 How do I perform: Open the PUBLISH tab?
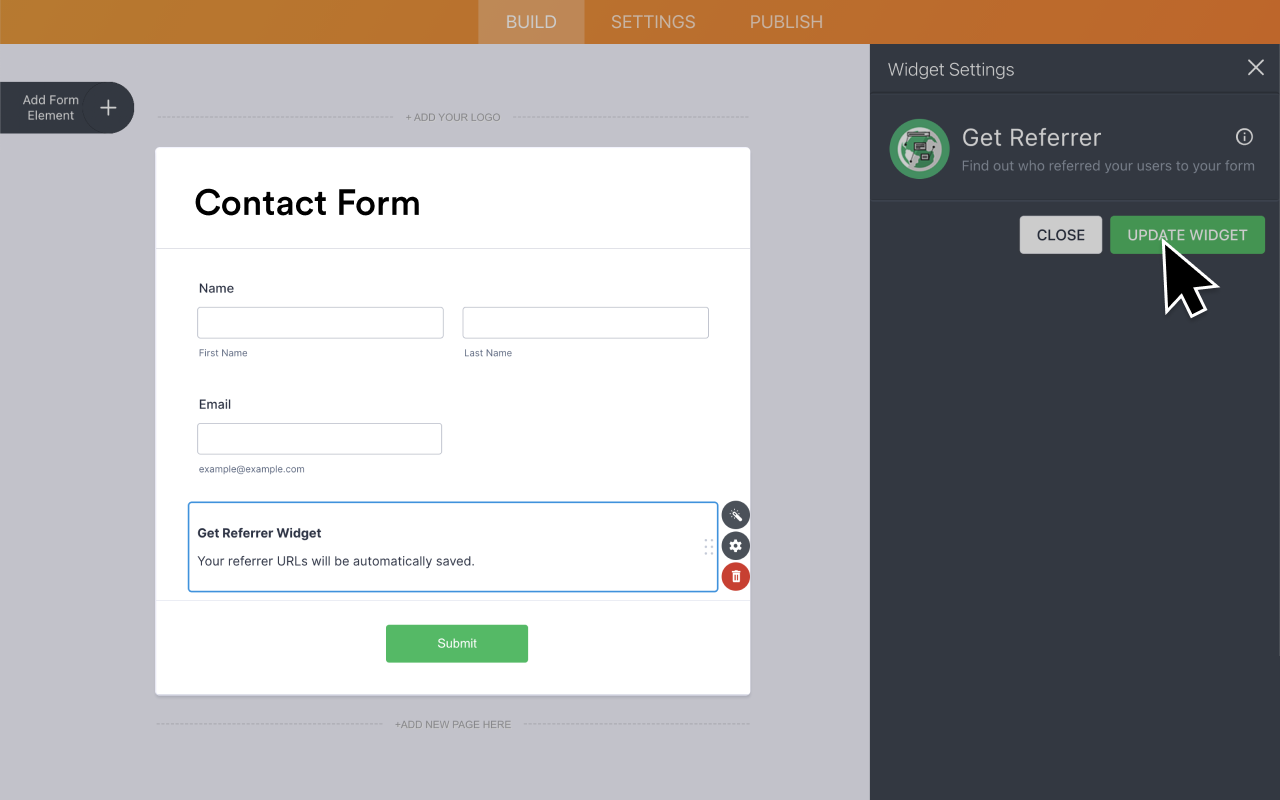[785, 21]
